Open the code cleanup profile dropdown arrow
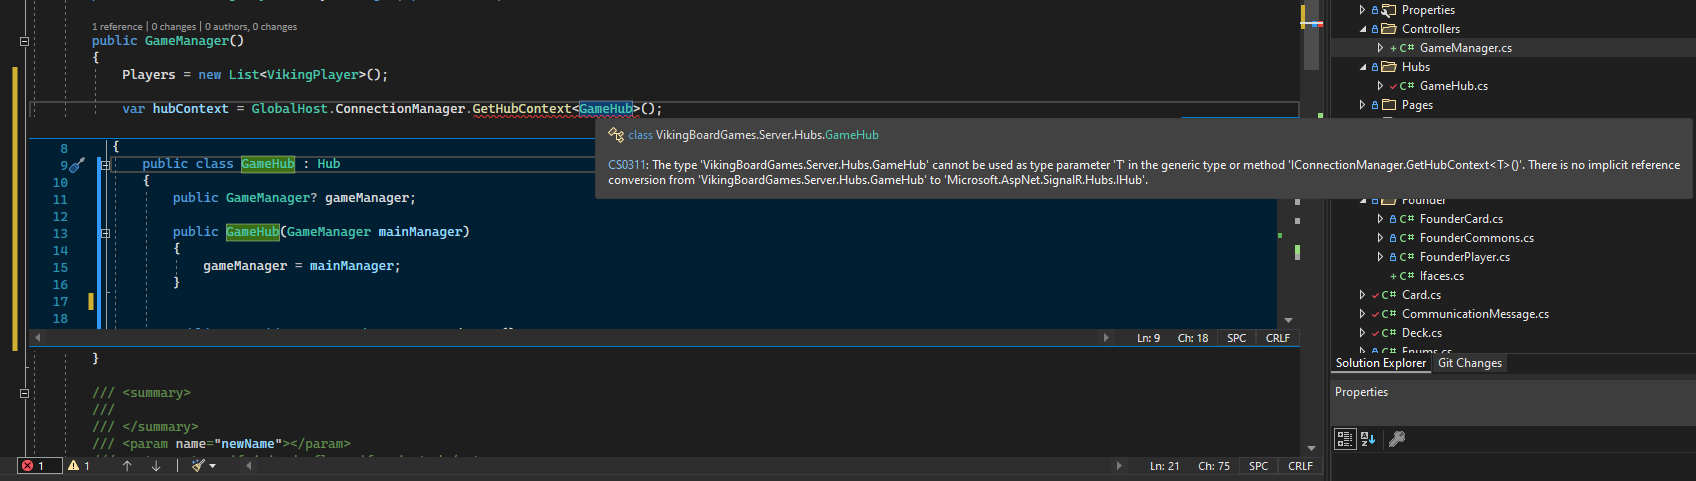The image size is (1696, 481). (x=212, y=466)
